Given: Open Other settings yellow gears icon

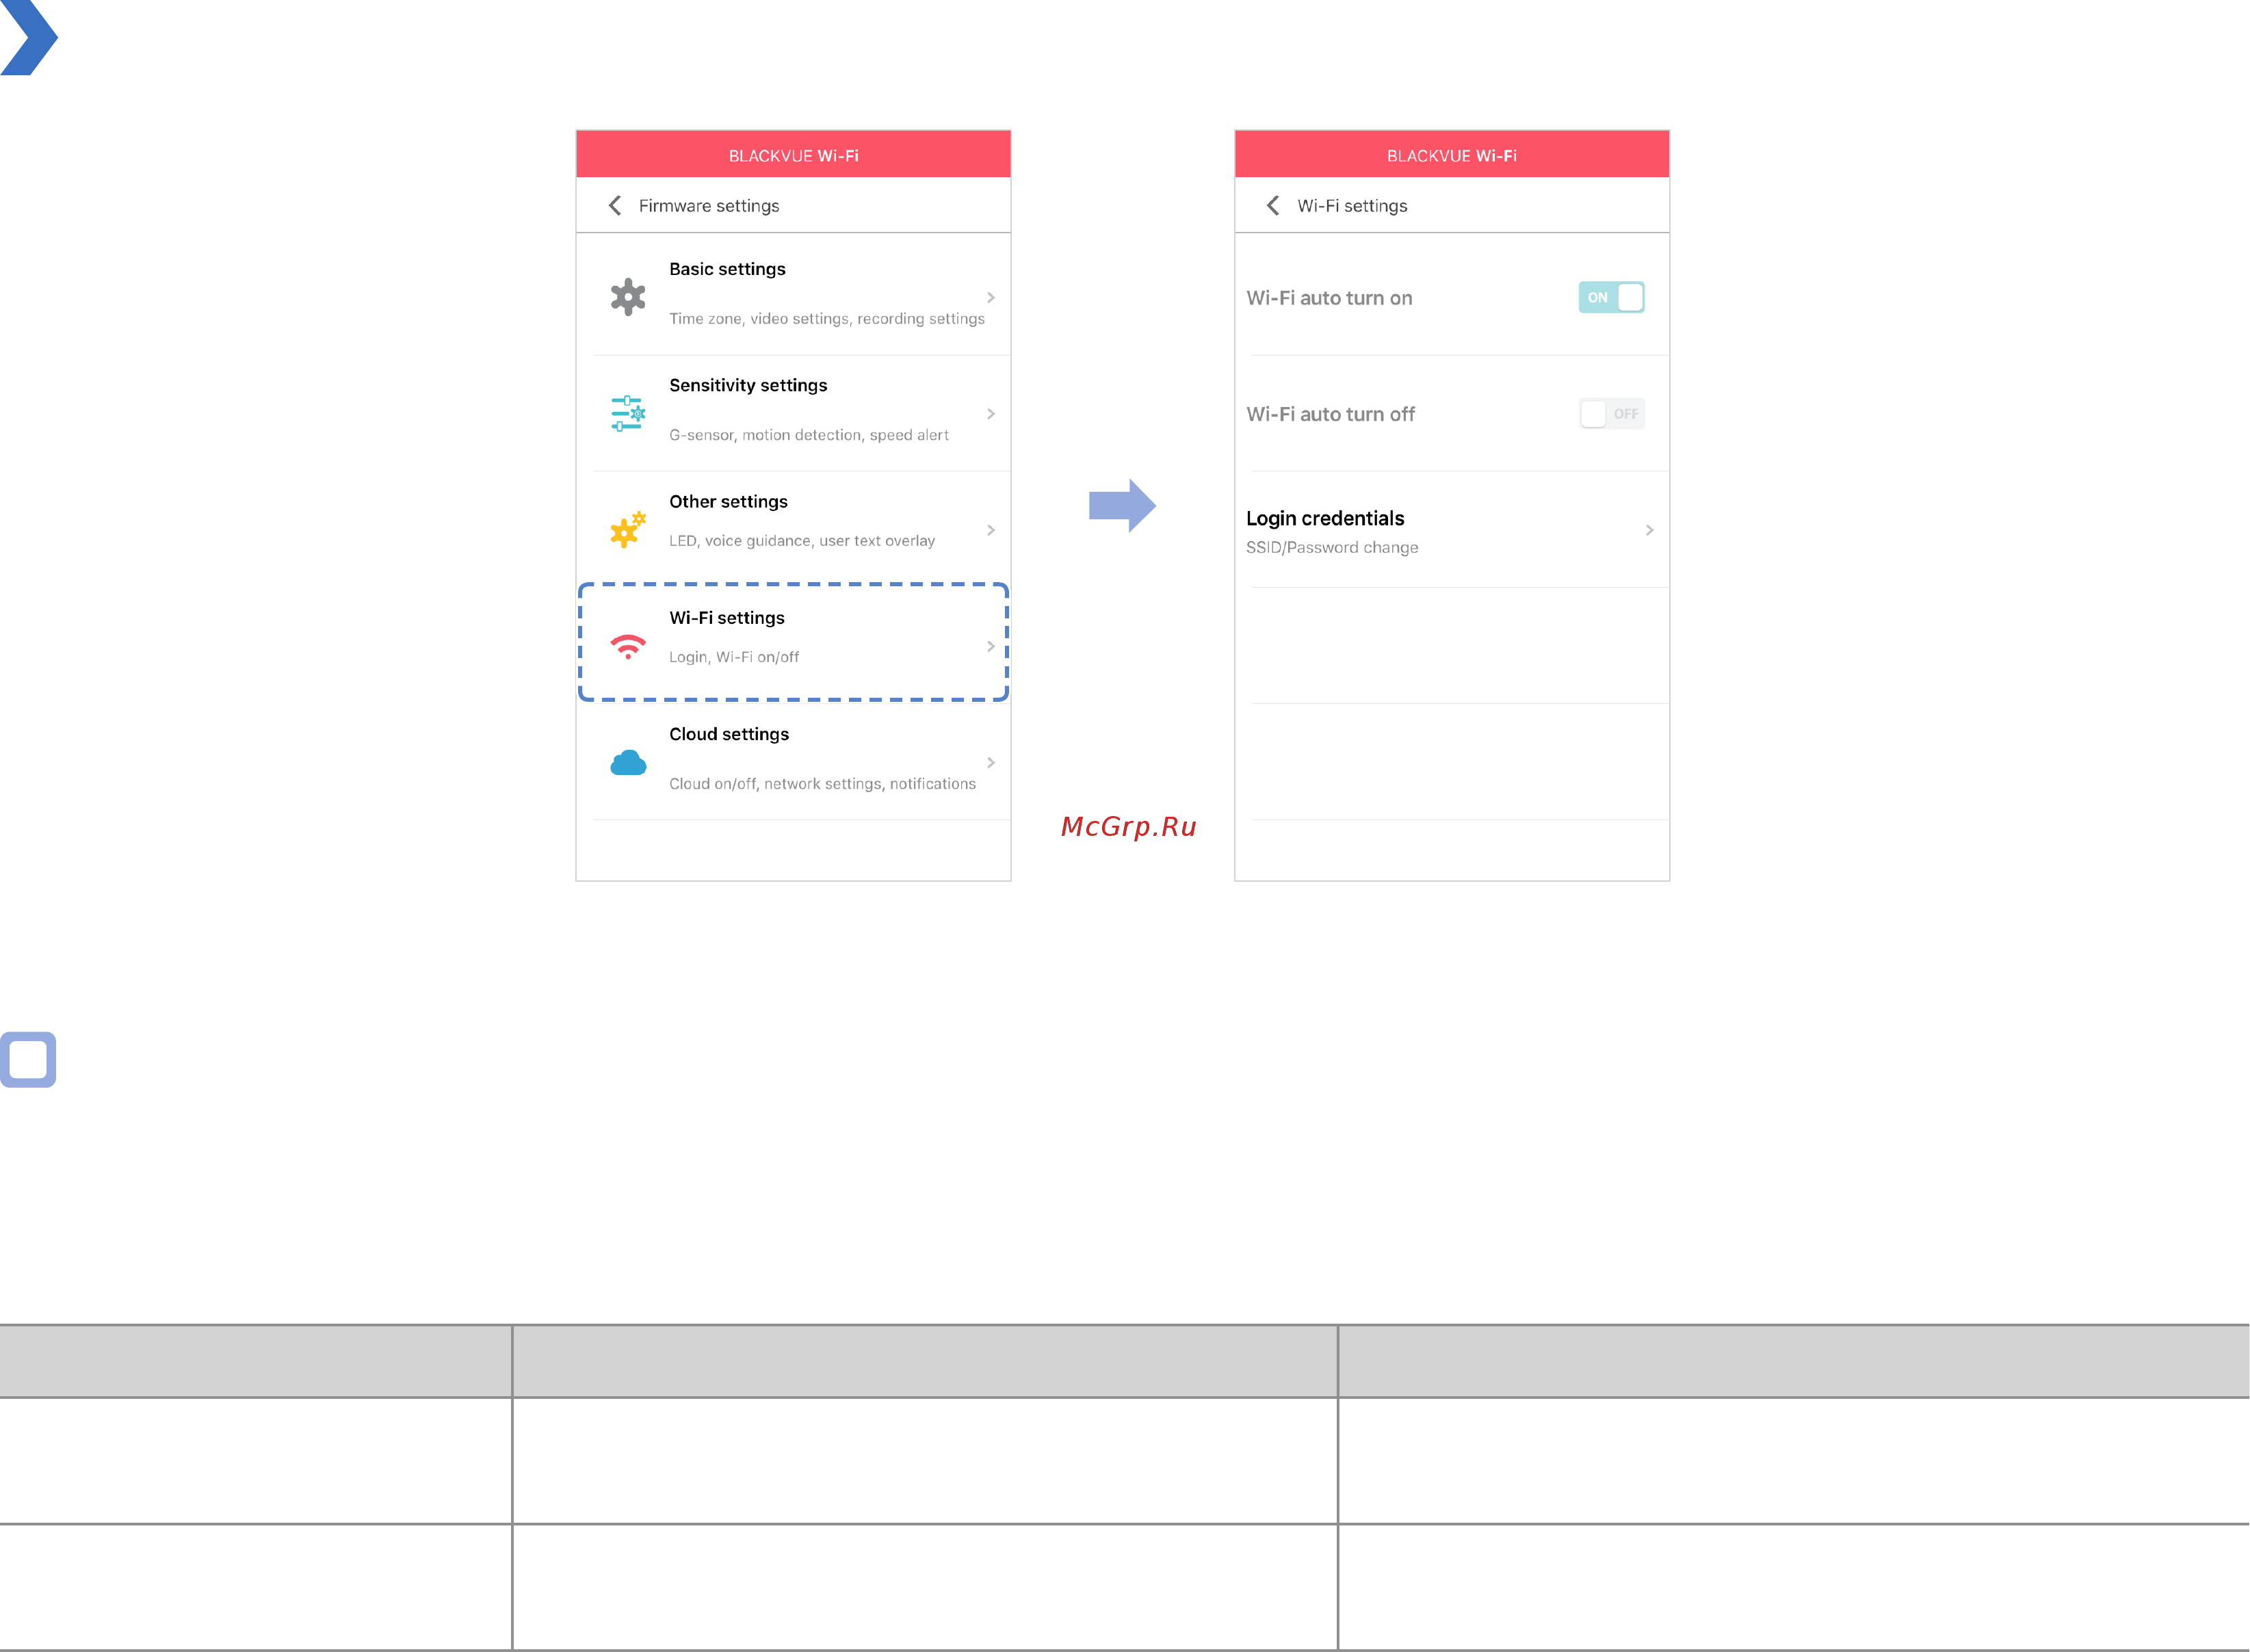Looking at the screenshot, I should pos(628,530).
